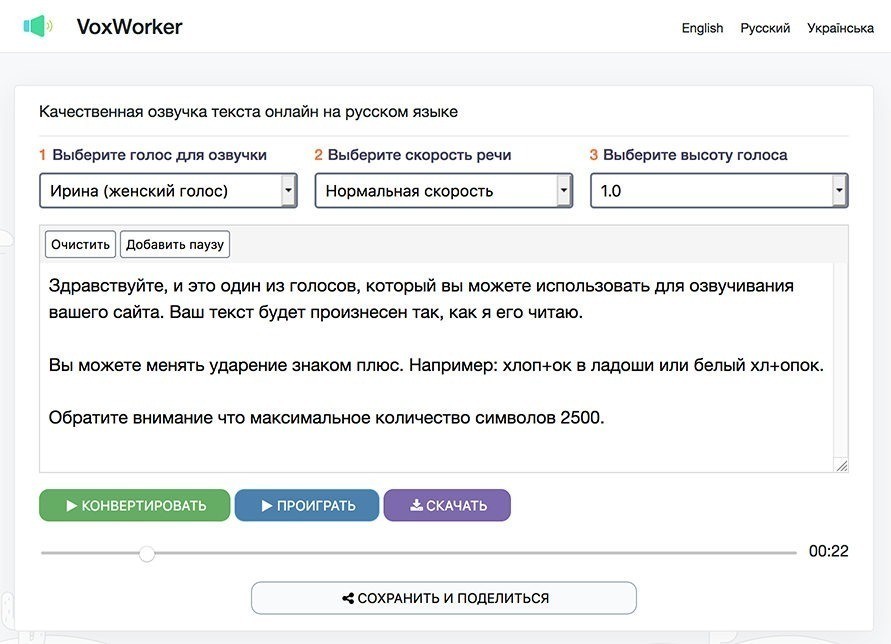This screenshot has height=644, width=891.
Task: Click the textarea resize handle corner
Action: 842,466
